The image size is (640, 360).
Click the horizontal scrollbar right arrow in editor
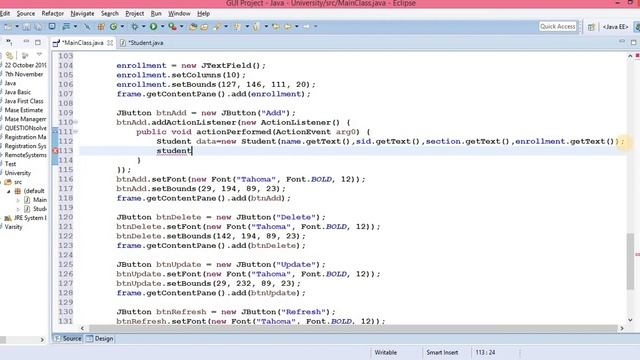coord(622,328)
